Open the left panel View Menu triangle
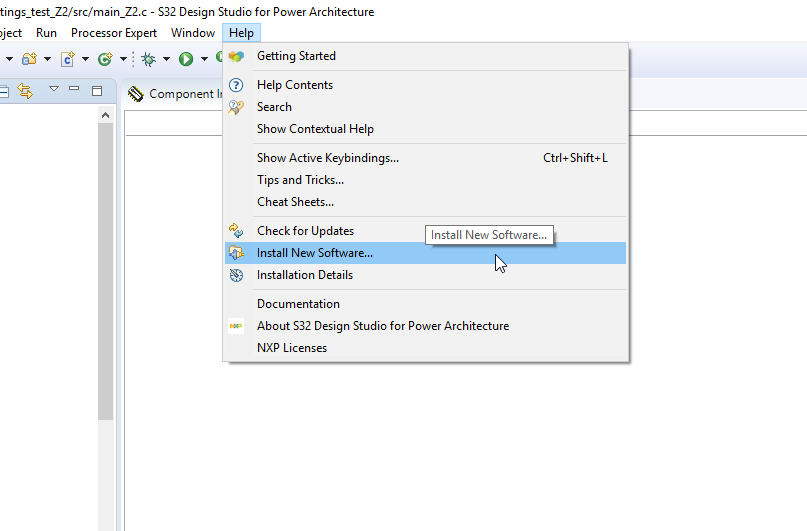The image size is (807, 531). tap(54, 91)
